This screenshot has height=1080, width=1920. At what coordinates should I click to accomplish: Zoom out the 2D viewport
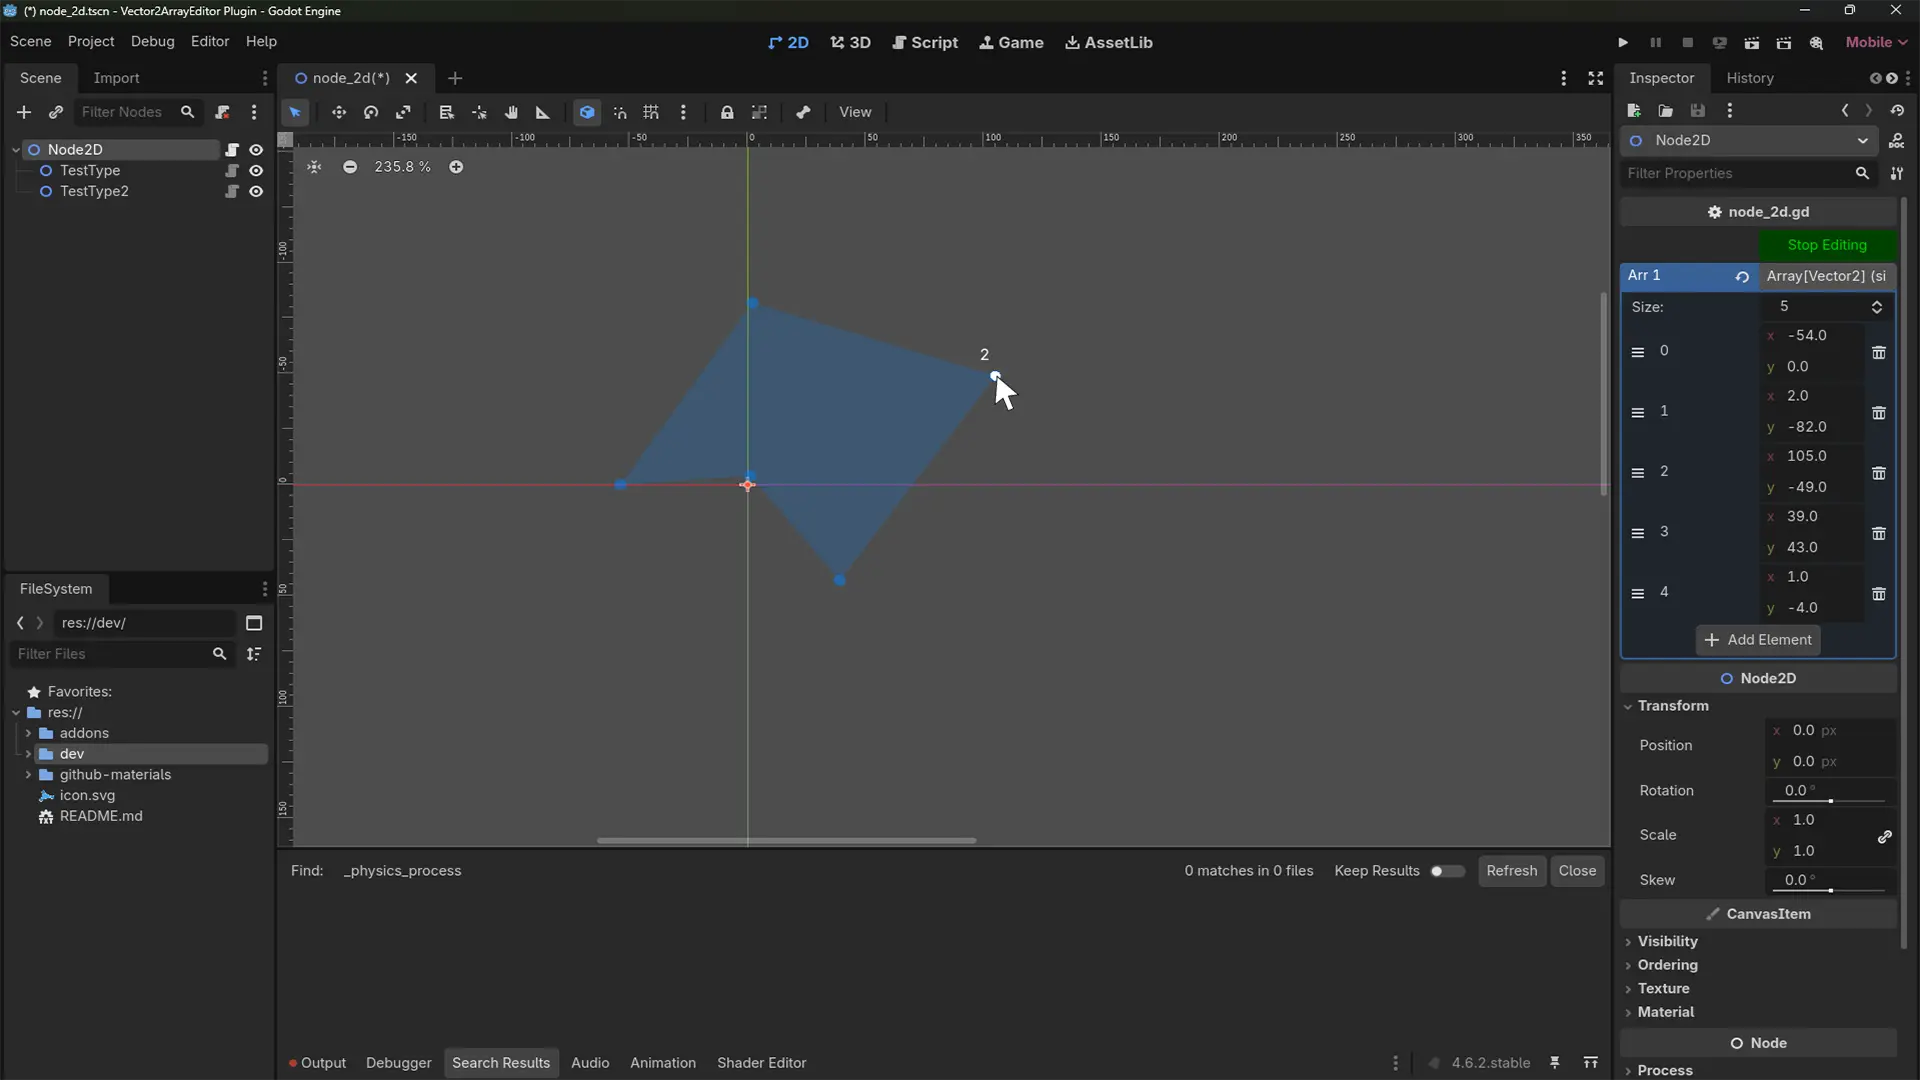tap(350, 167)
